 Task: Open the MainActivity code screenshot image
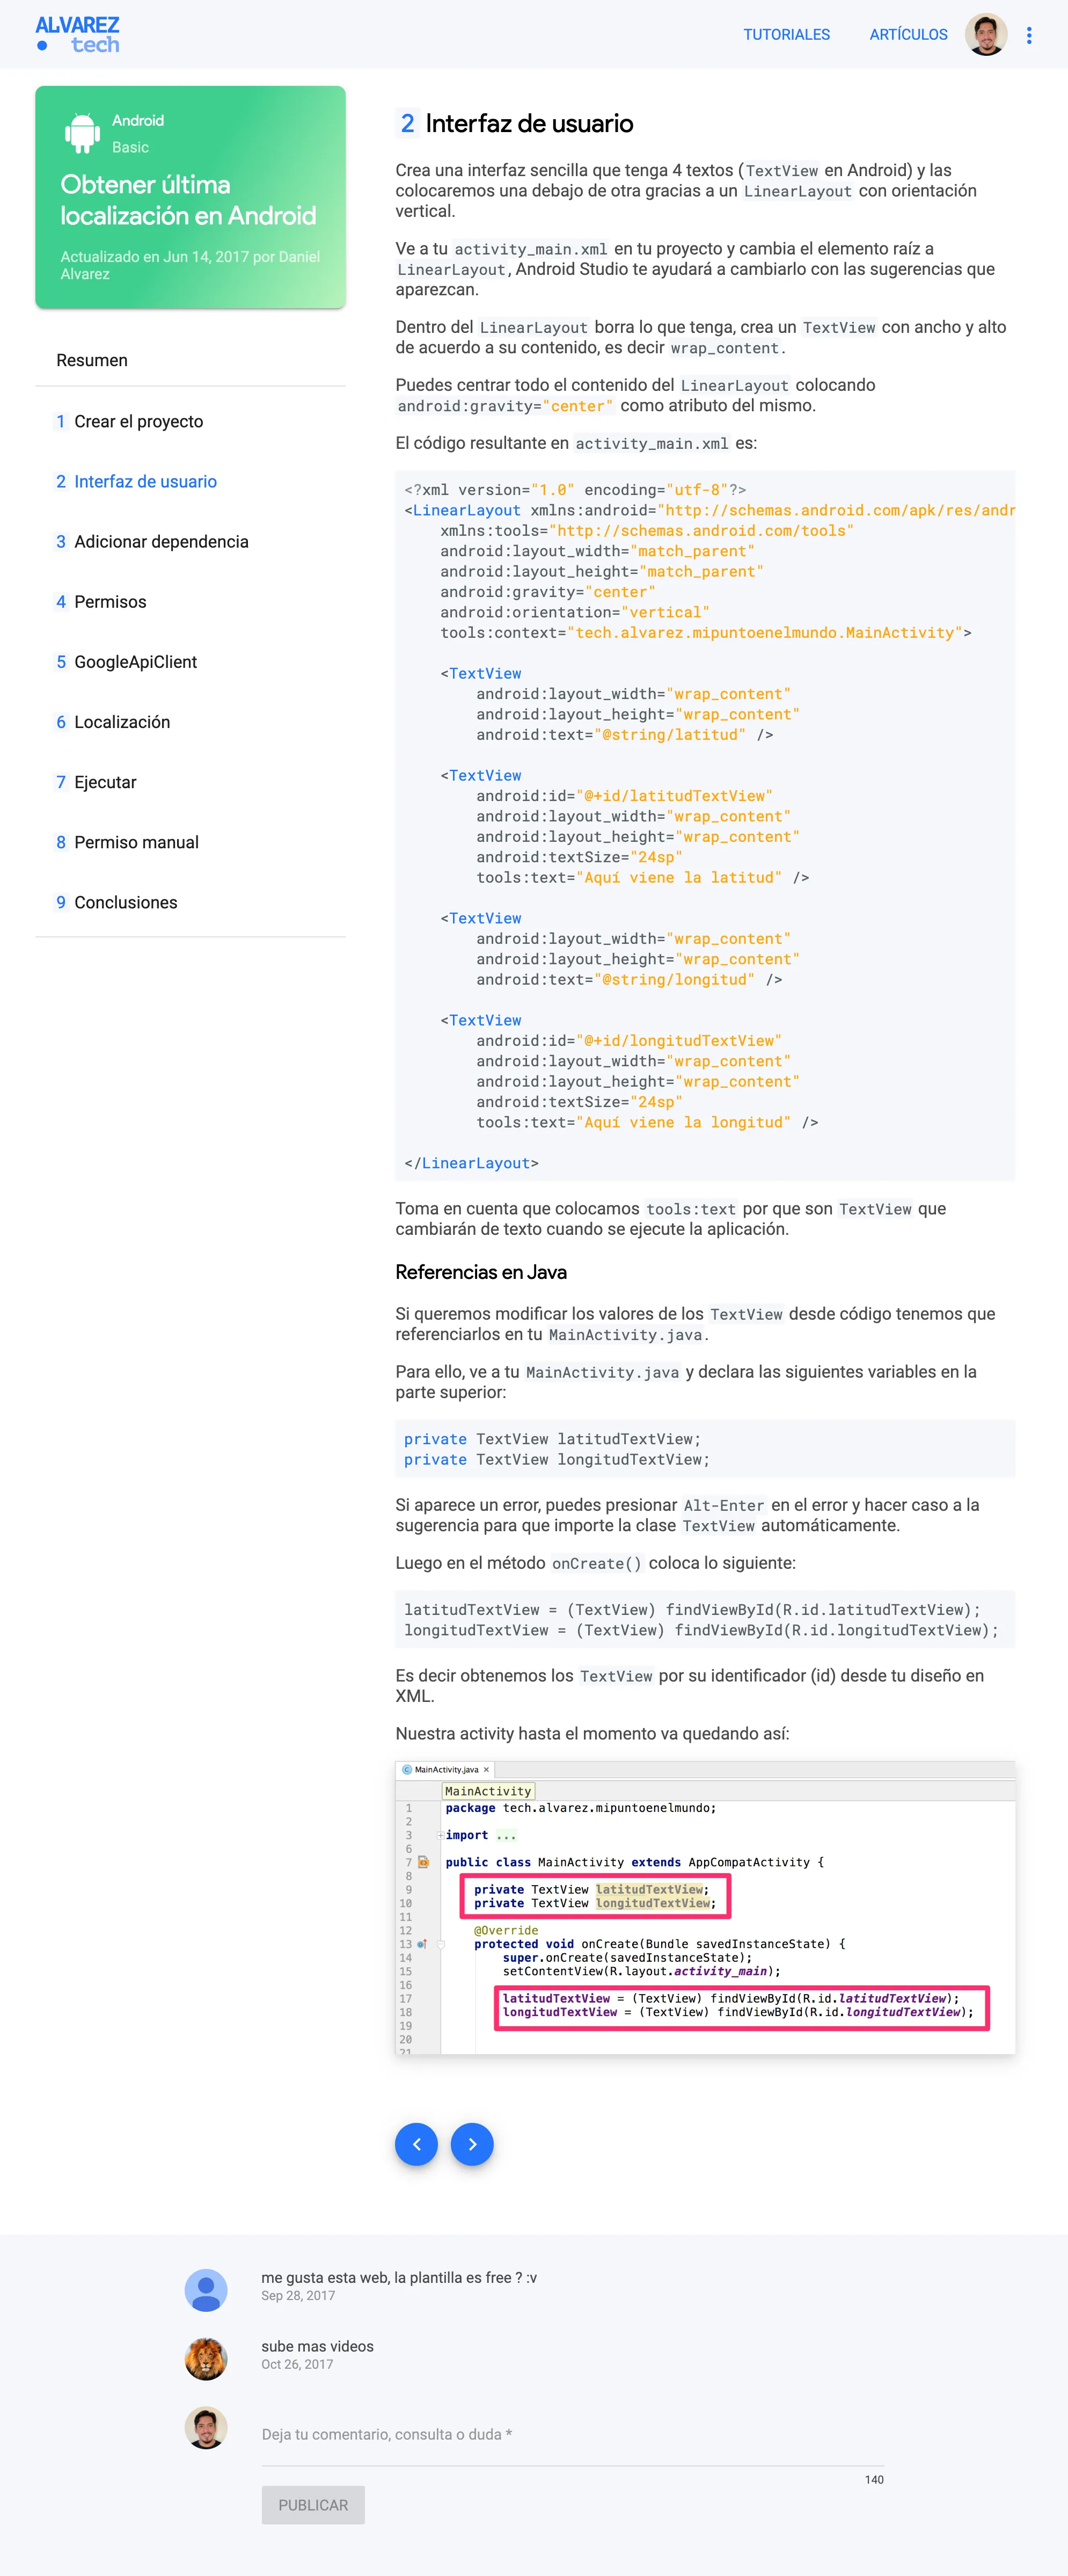705,1908
